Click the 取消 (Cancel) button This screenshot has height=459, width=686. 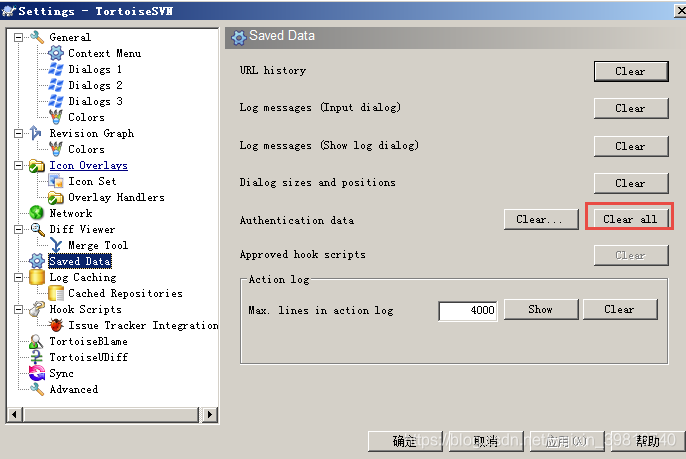click(486, 441)
